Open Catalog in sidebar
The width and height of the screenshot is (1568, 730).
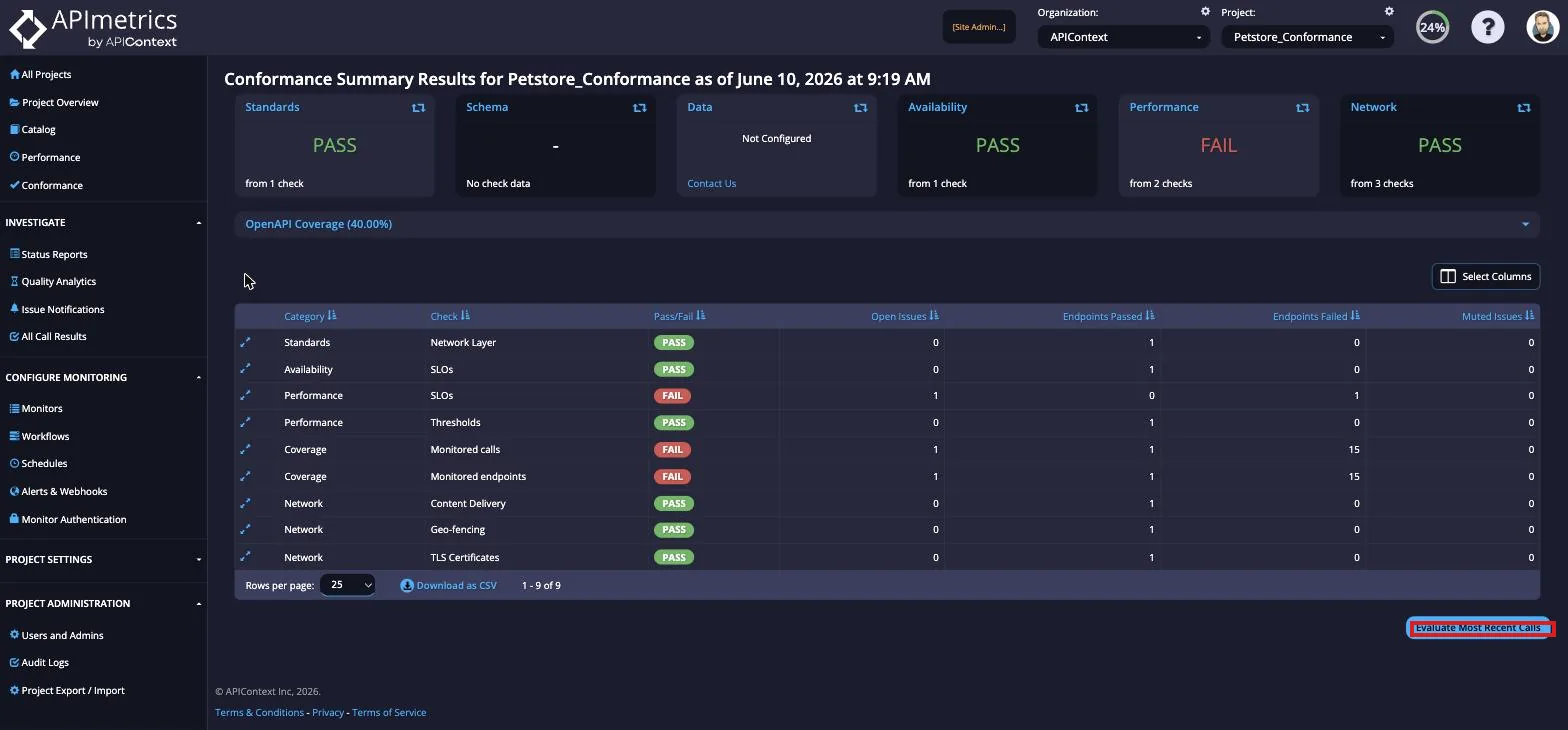[32, 129]
